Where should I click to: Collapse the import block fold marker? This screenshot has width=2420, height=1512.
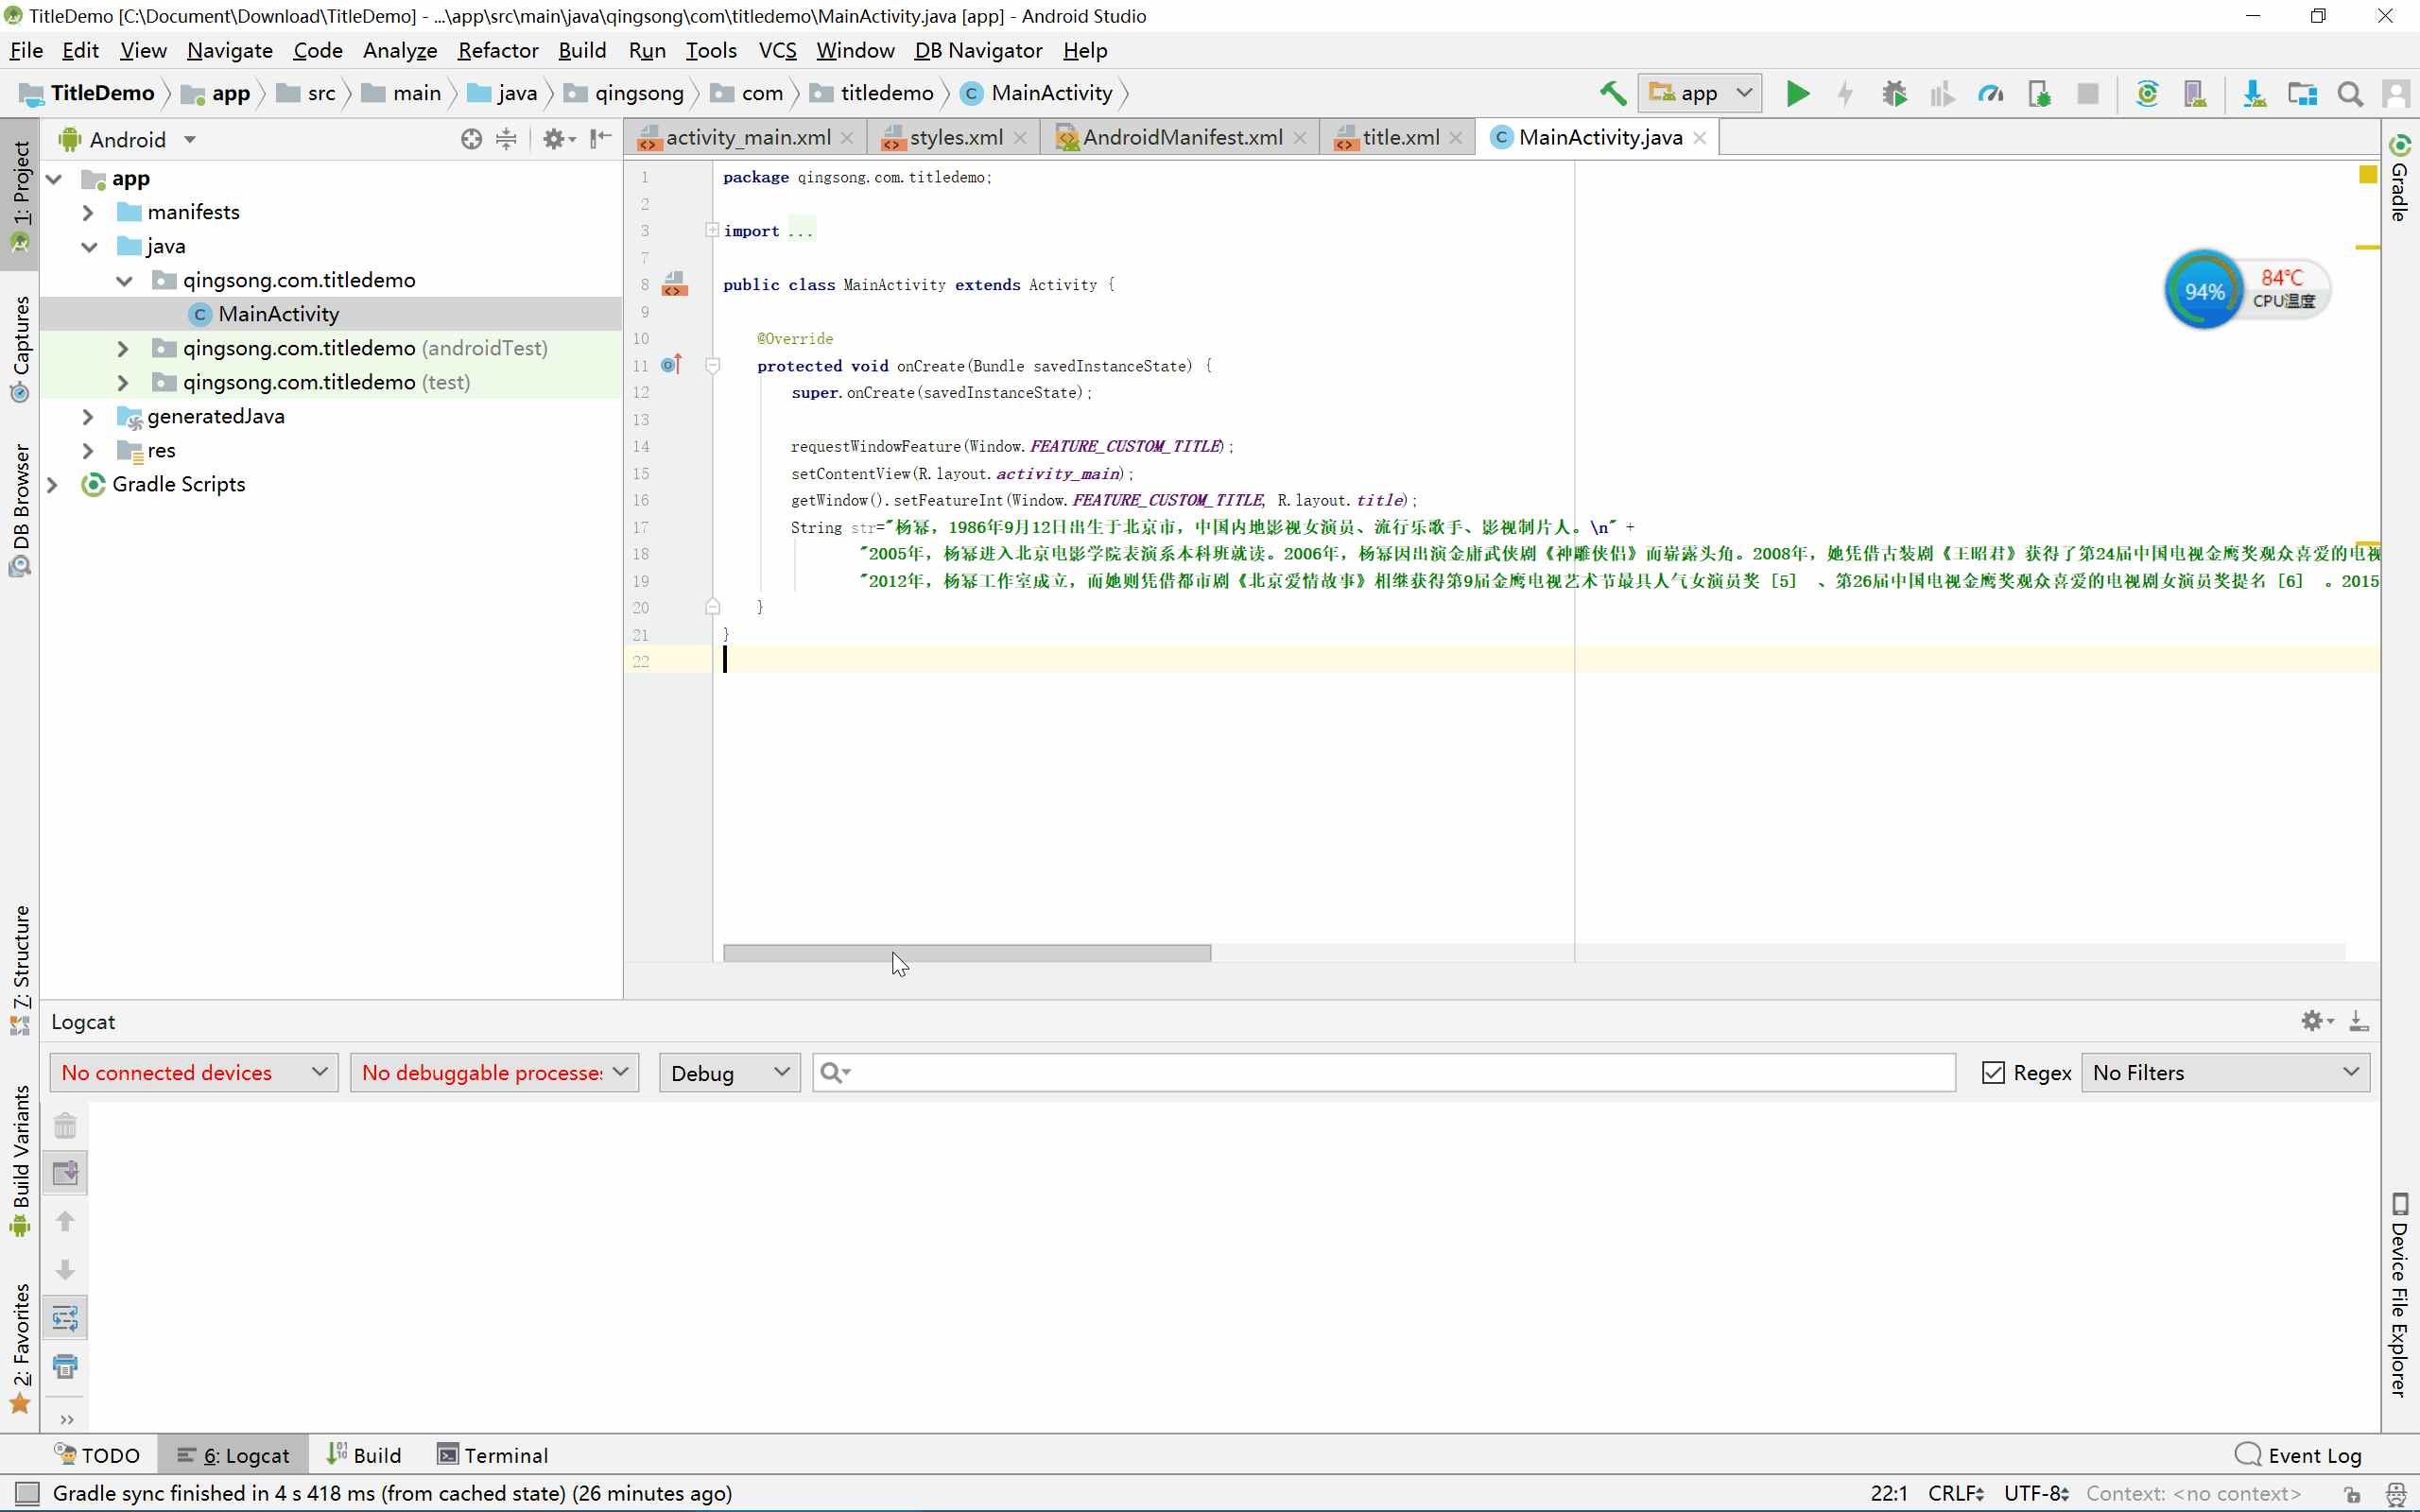[712, 230]
